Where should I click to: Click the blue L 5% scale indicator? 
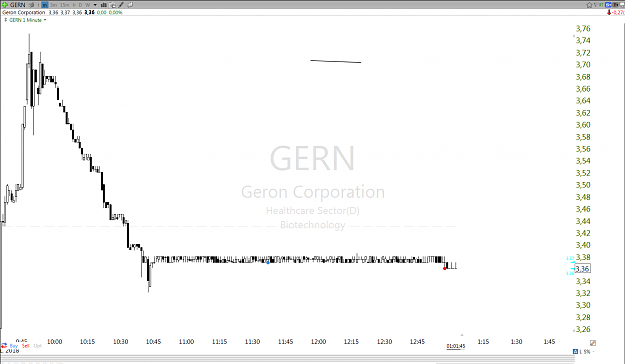point(582,352)
